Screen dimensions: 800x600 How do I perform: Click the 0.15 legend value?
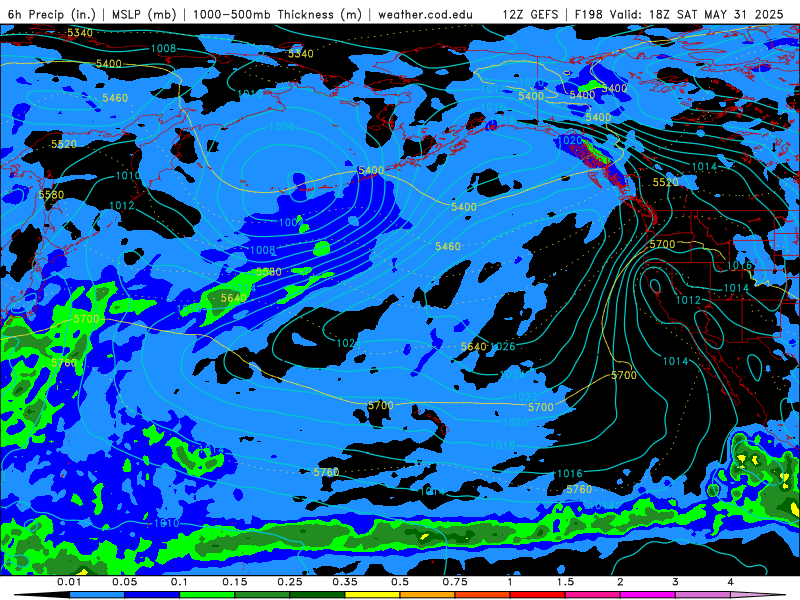tap(235, 582)
